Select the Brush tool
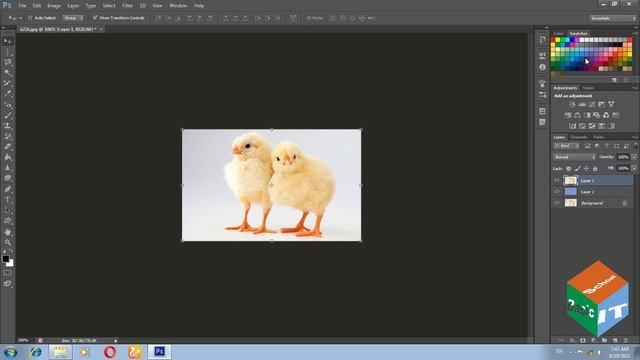Screen dimensions: 640x360 [8, 116]
